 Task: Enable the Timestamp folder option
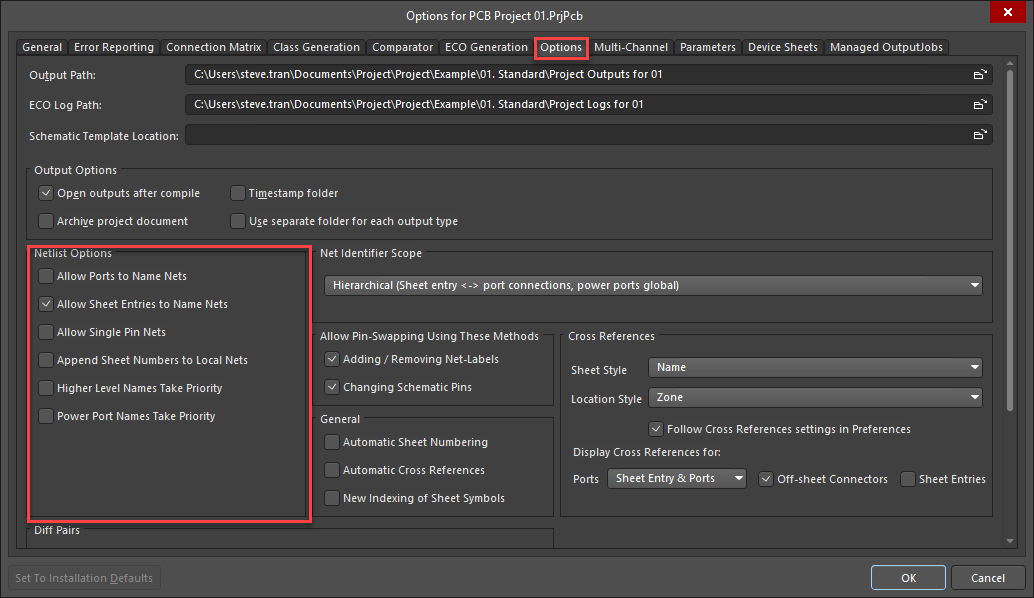click(237, 193)
